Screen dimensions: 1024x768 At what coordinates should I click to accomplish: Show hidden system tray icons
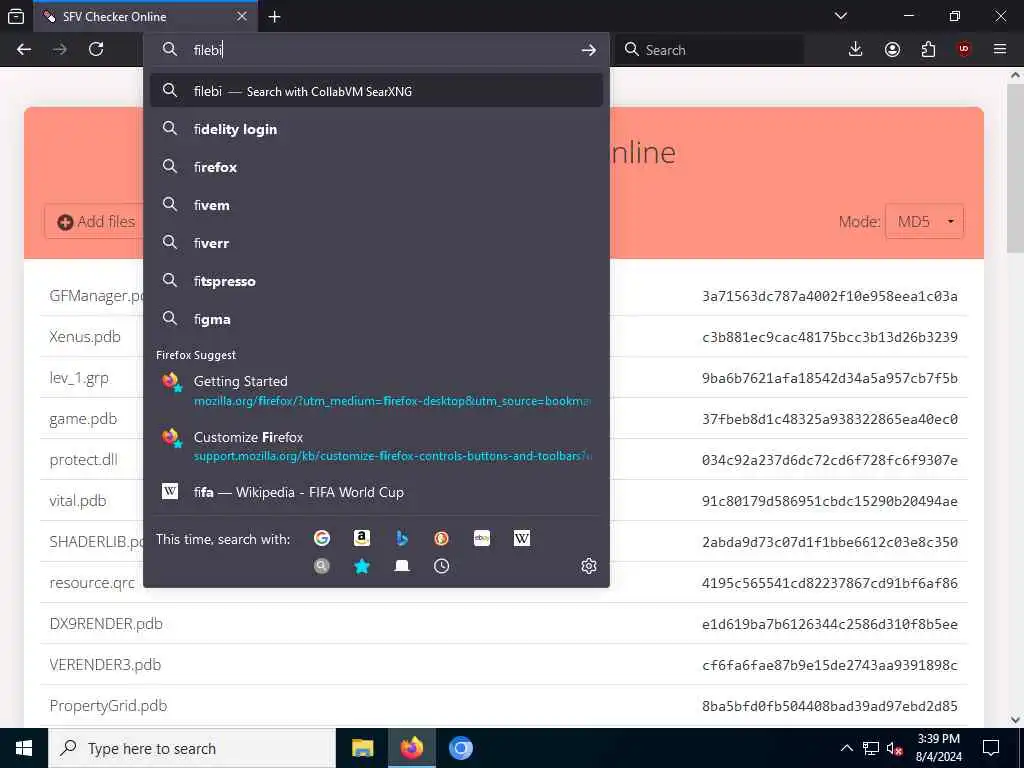tap(846, 748)
